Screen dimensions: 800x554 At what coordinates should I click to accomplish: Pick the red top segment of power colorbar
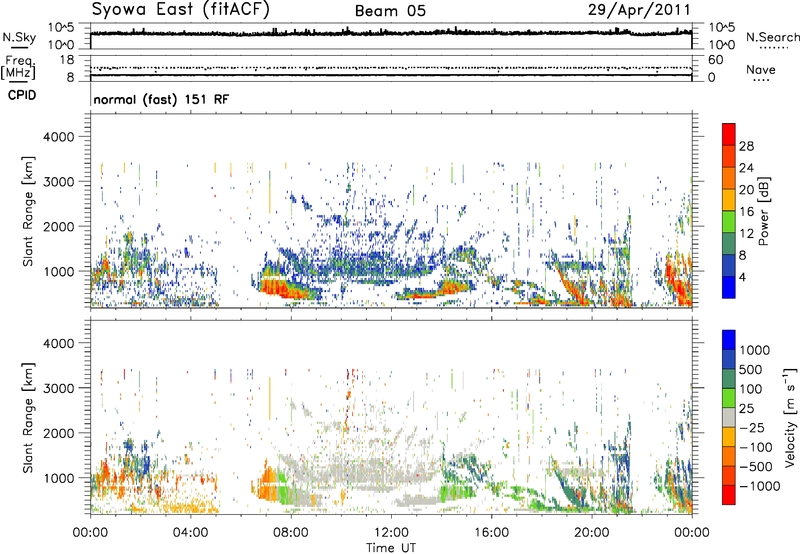[729, 134]
